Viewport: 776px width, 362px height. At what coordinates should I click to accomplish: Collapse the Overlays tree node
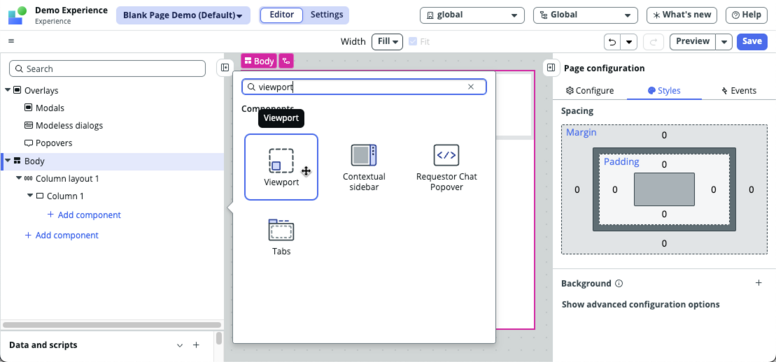[x=7, y=90]
